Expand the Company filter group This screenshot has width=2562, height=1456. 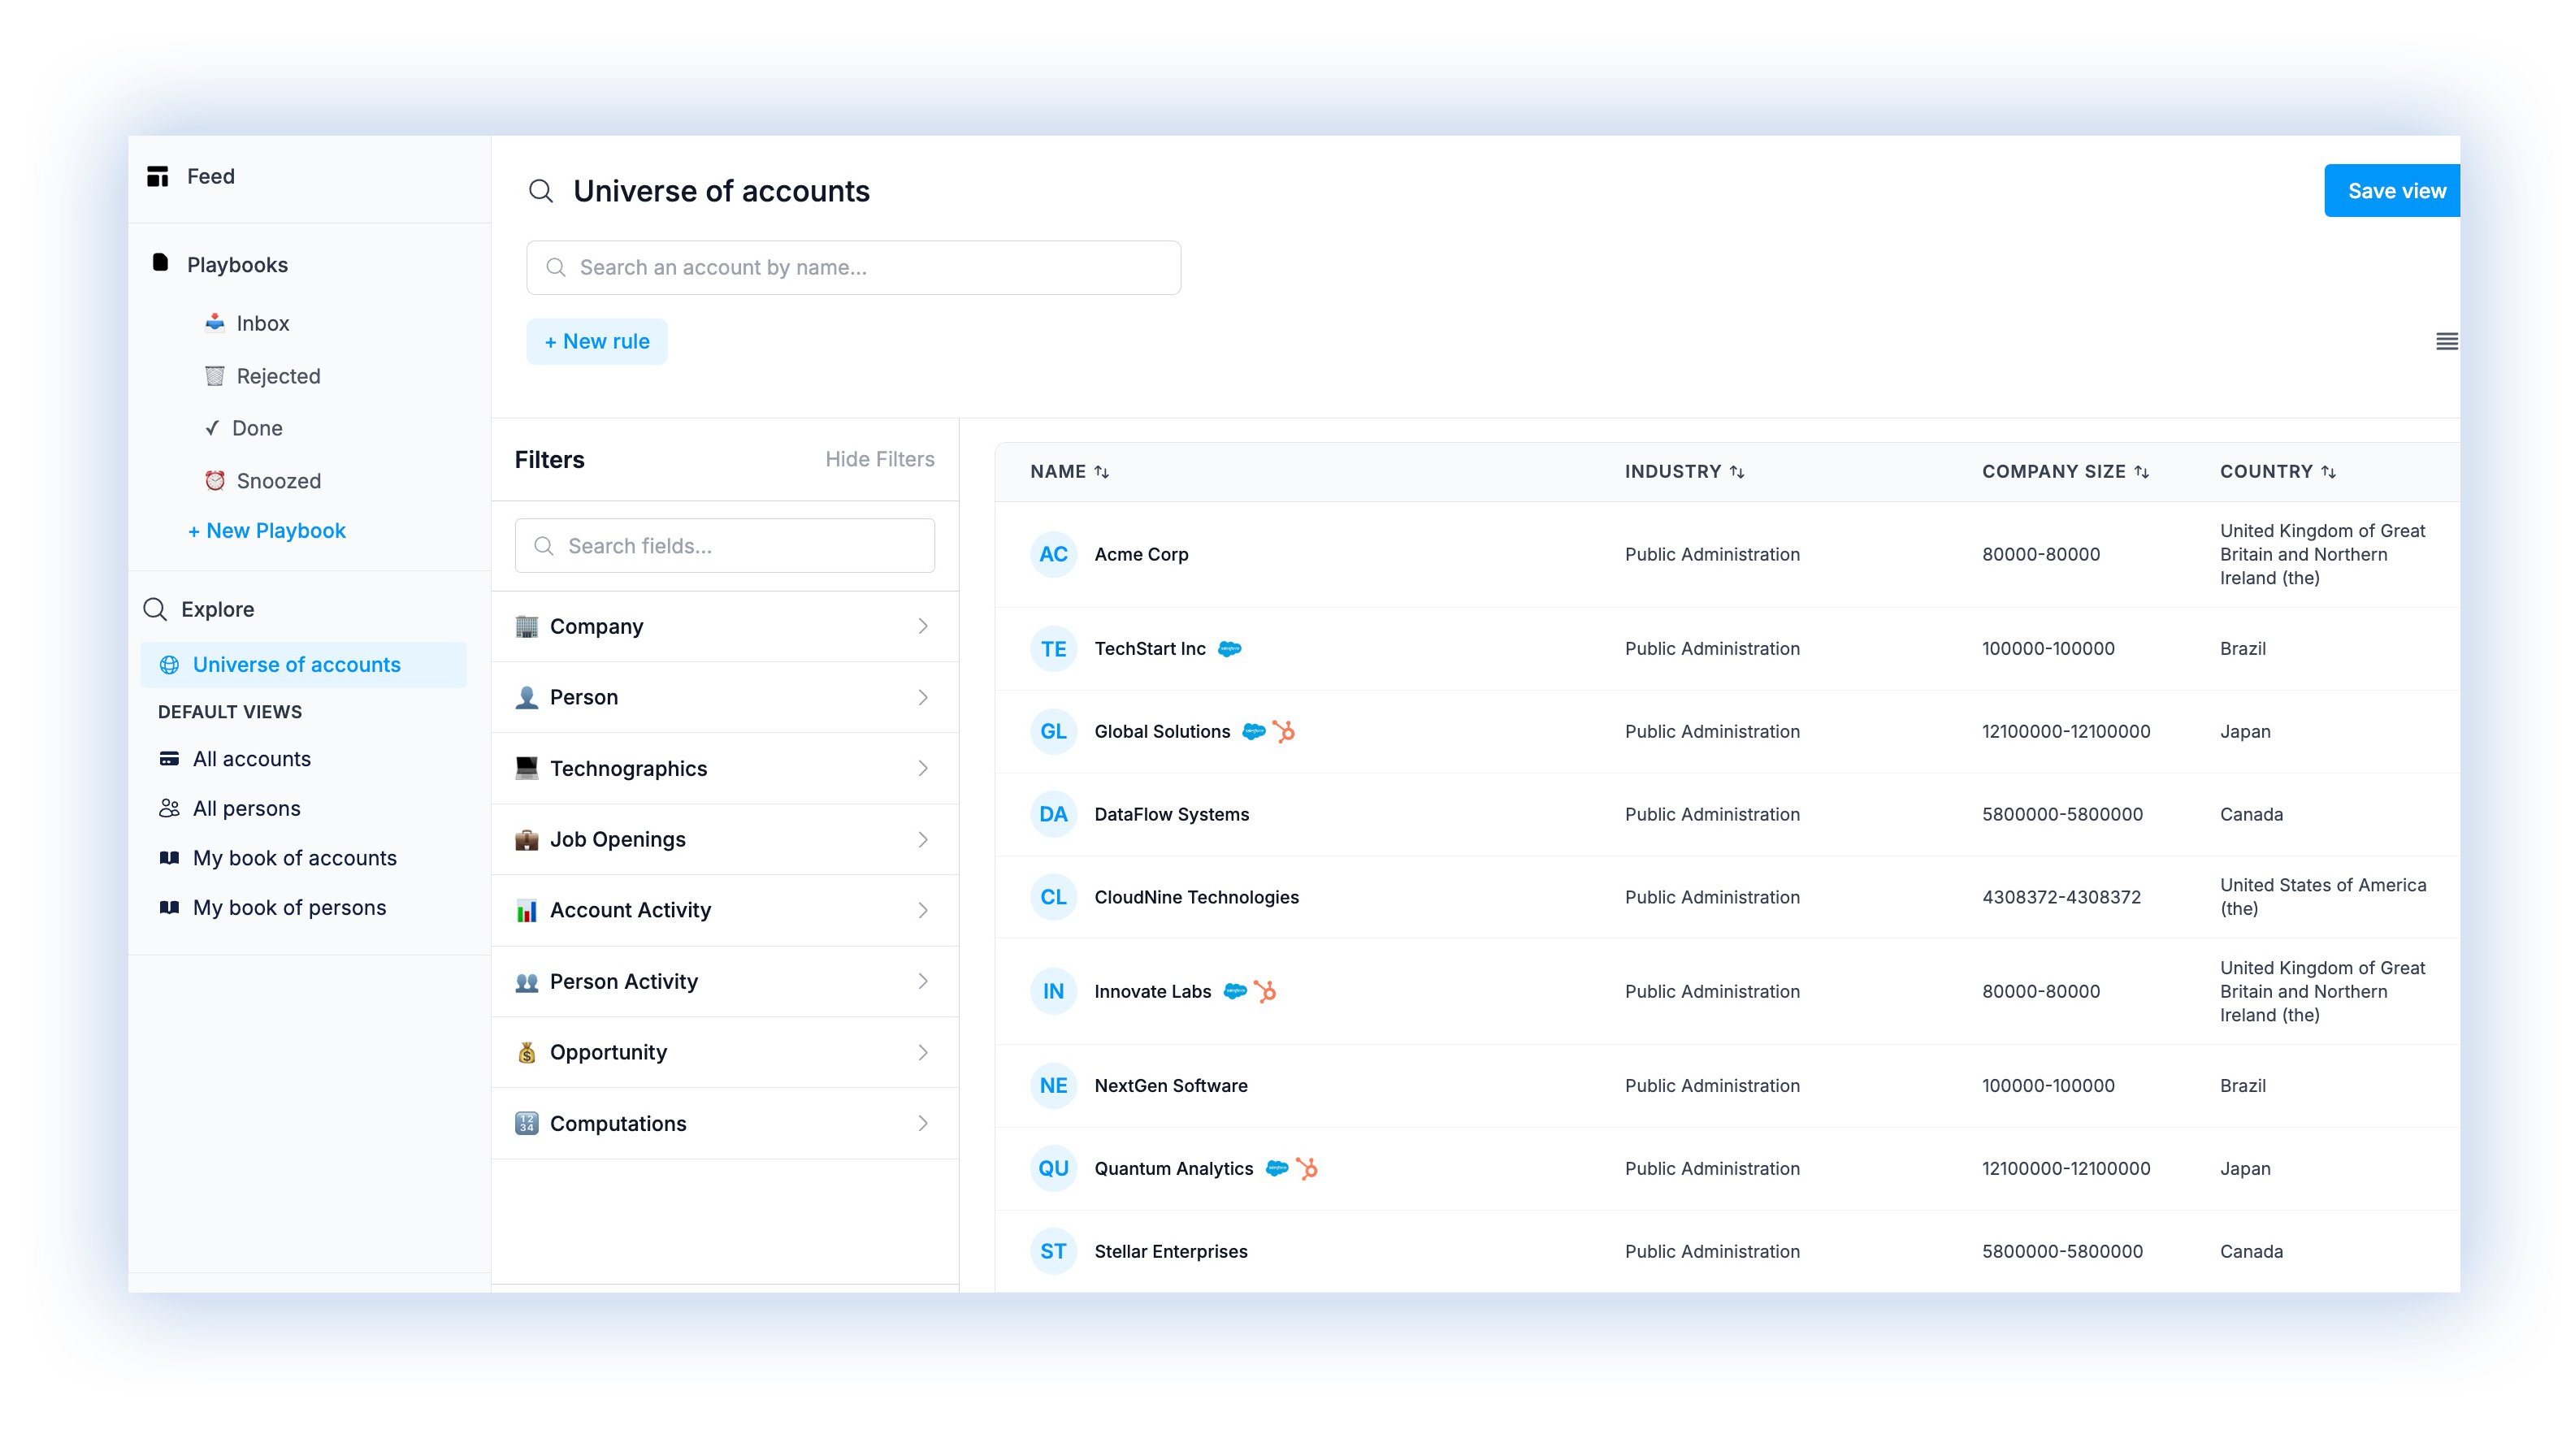(725, 627)
